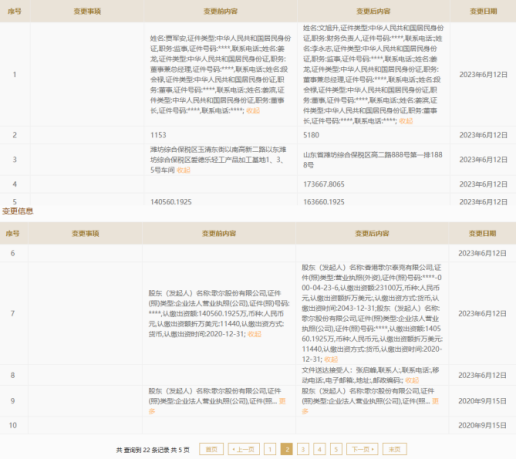Click the 变更后内容 header in the lower table
Viewport: 517px width, 460px height.
click(372, 233)
